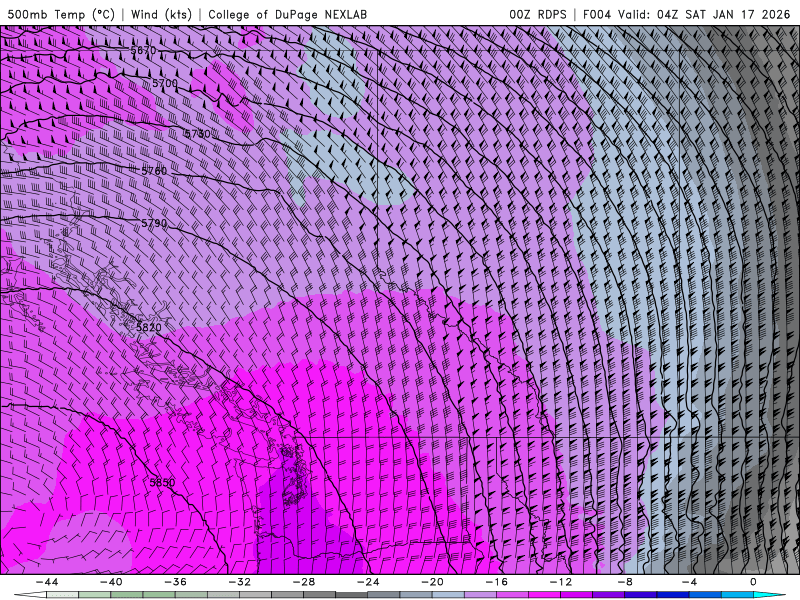Click the -32 colorbar label
Screen dimensions: 800x600
point(240,582)
